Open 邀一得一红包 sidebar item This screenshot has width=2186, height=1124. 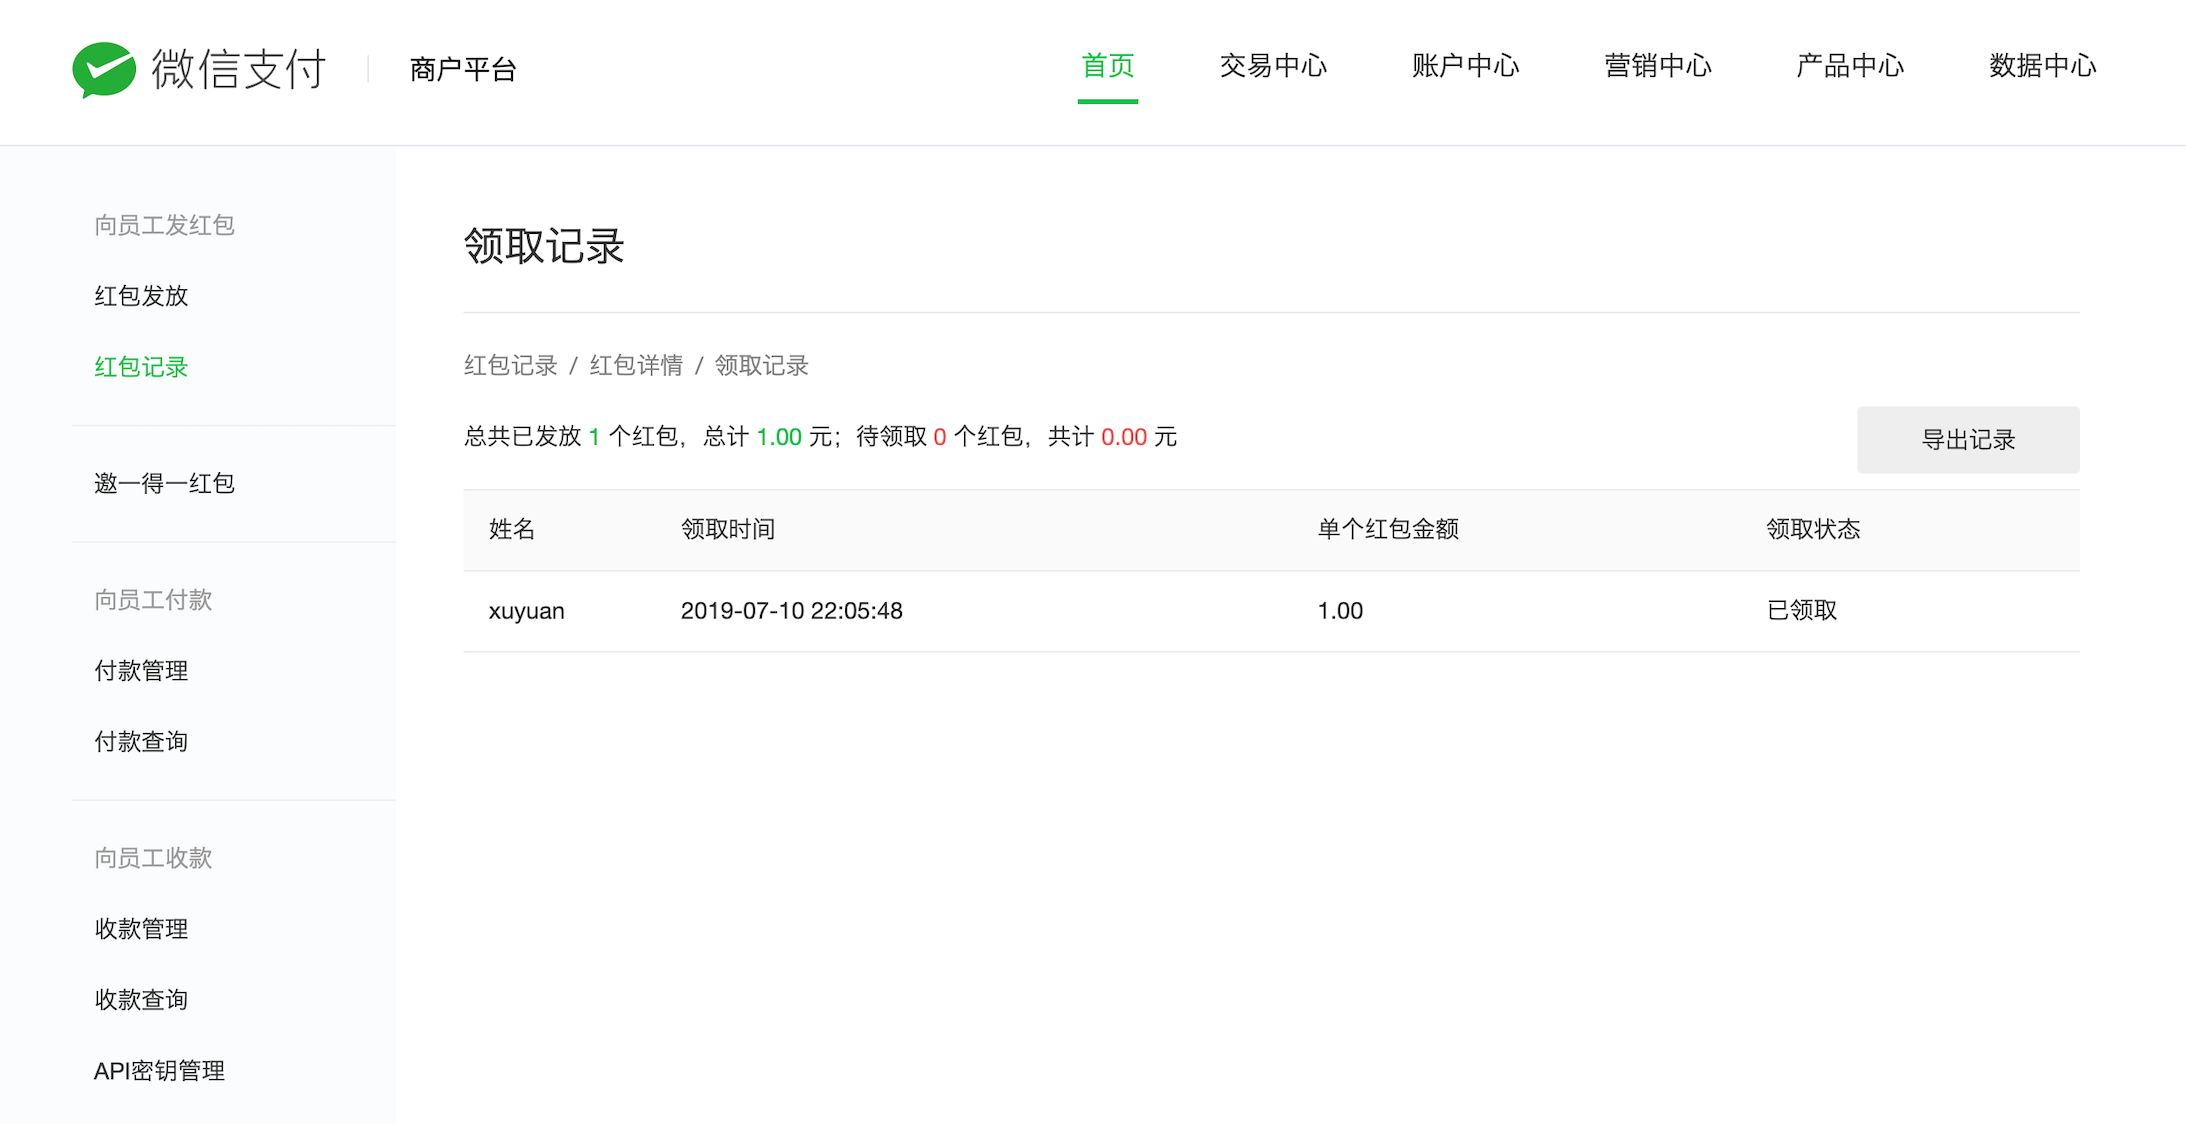pos(164,484)
